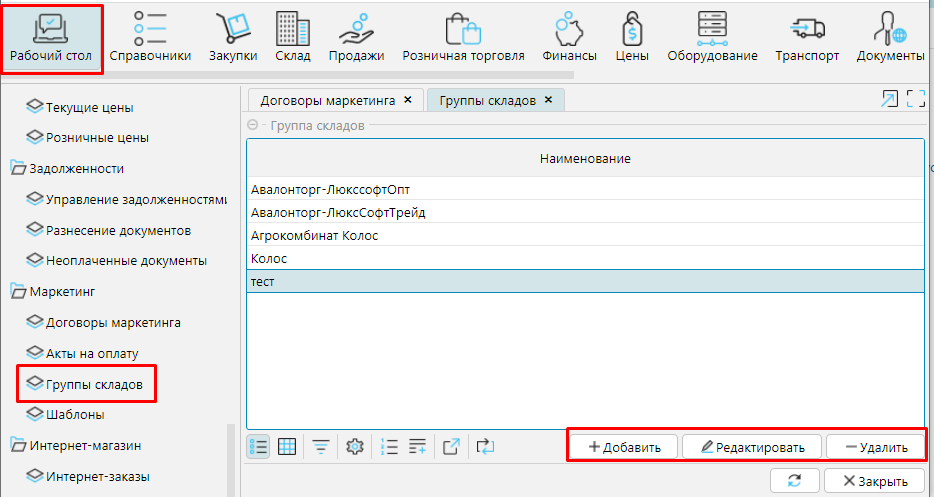The width and height of the screenshot is (934, 497).
Task: Click the refresh button next to Закрыть
Action: click(x=794, y=480)
